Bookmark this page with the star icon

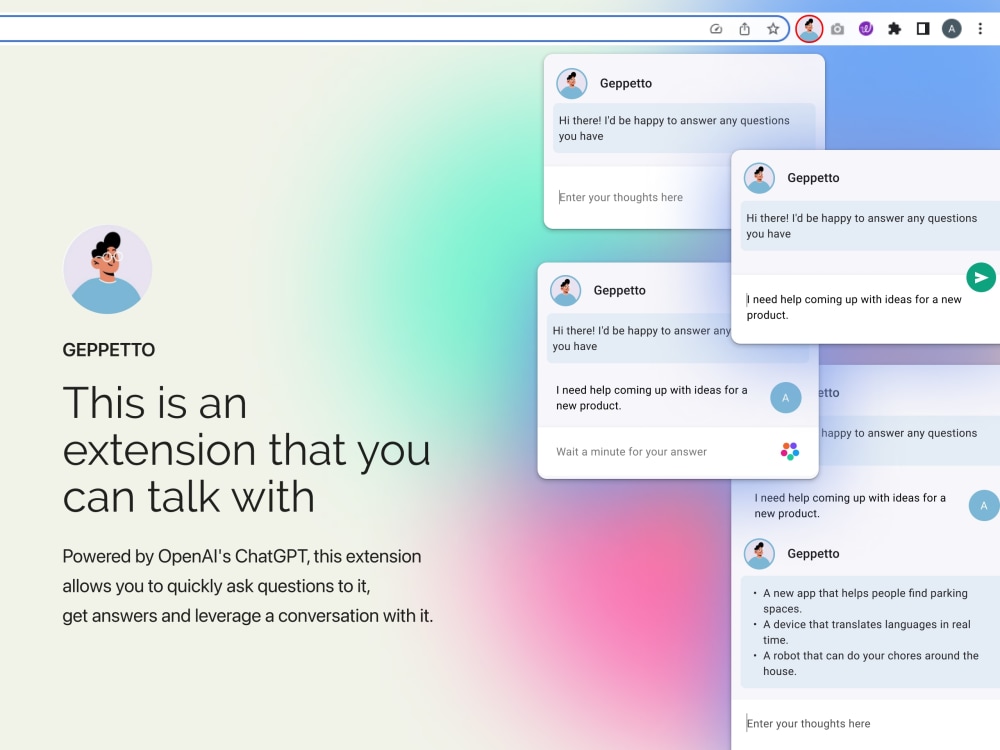pos(773,29)
